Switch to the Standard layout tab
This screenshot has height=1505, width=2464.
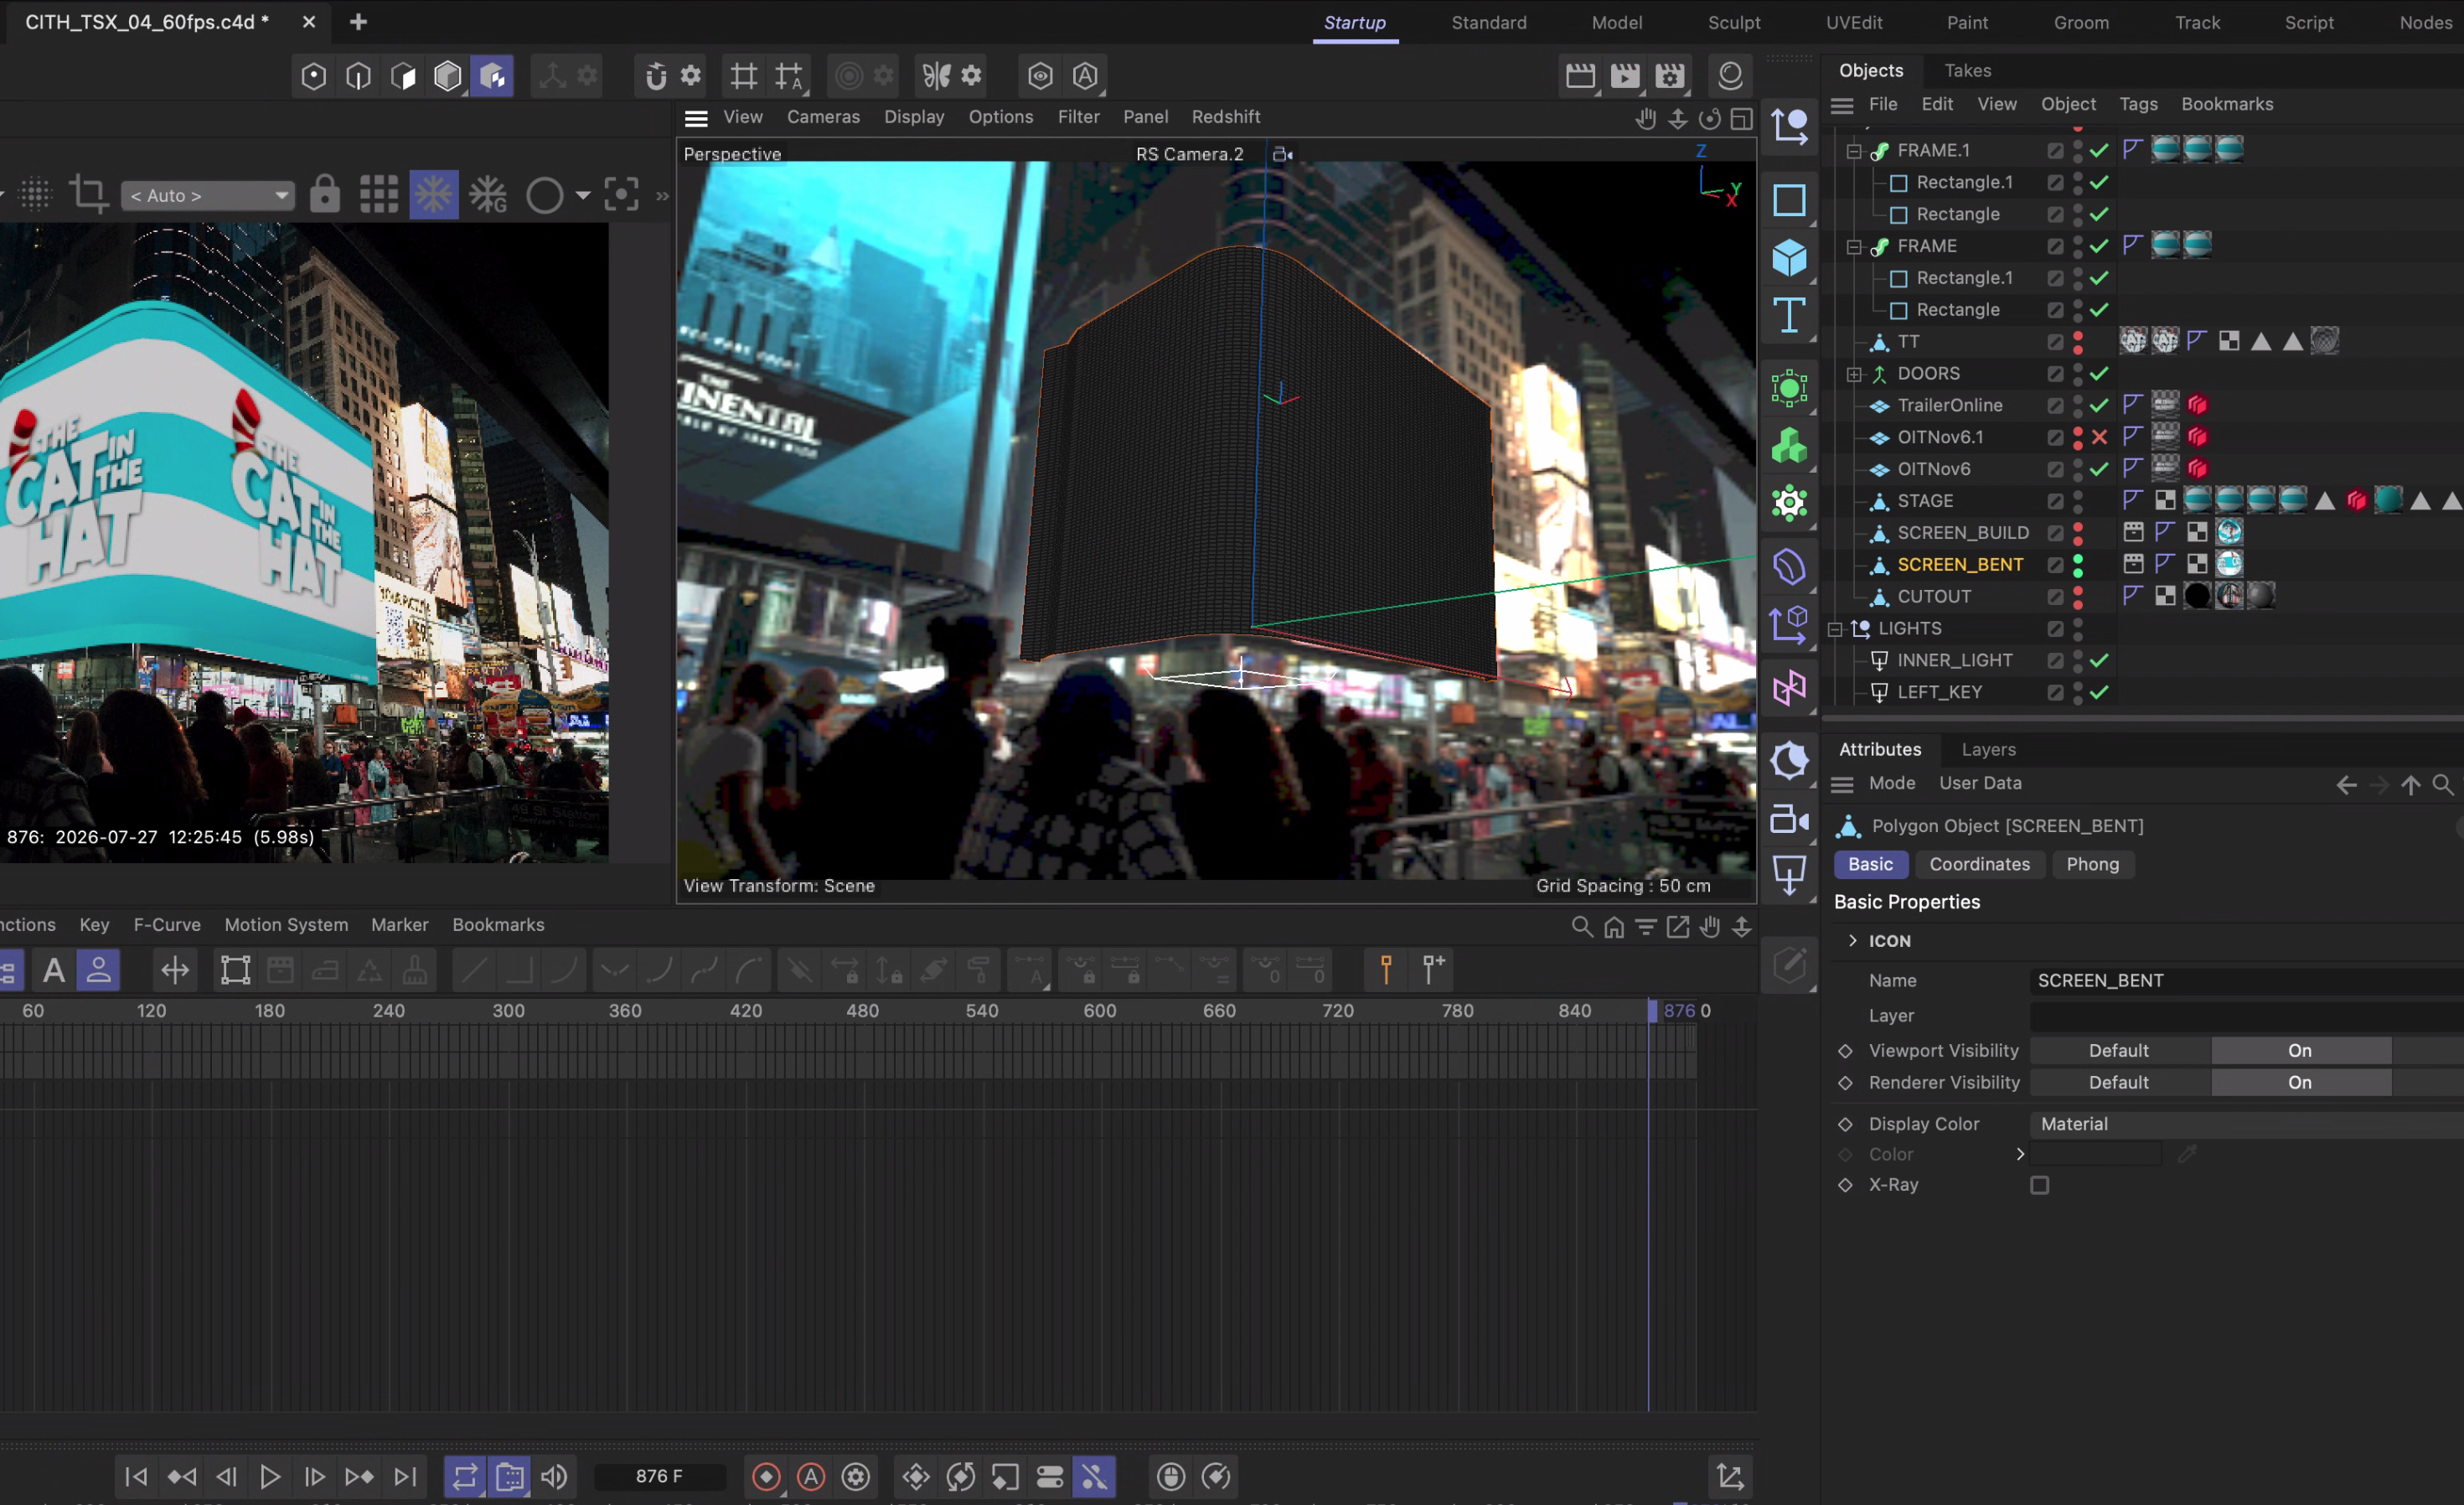click(x=1489, y=22)
